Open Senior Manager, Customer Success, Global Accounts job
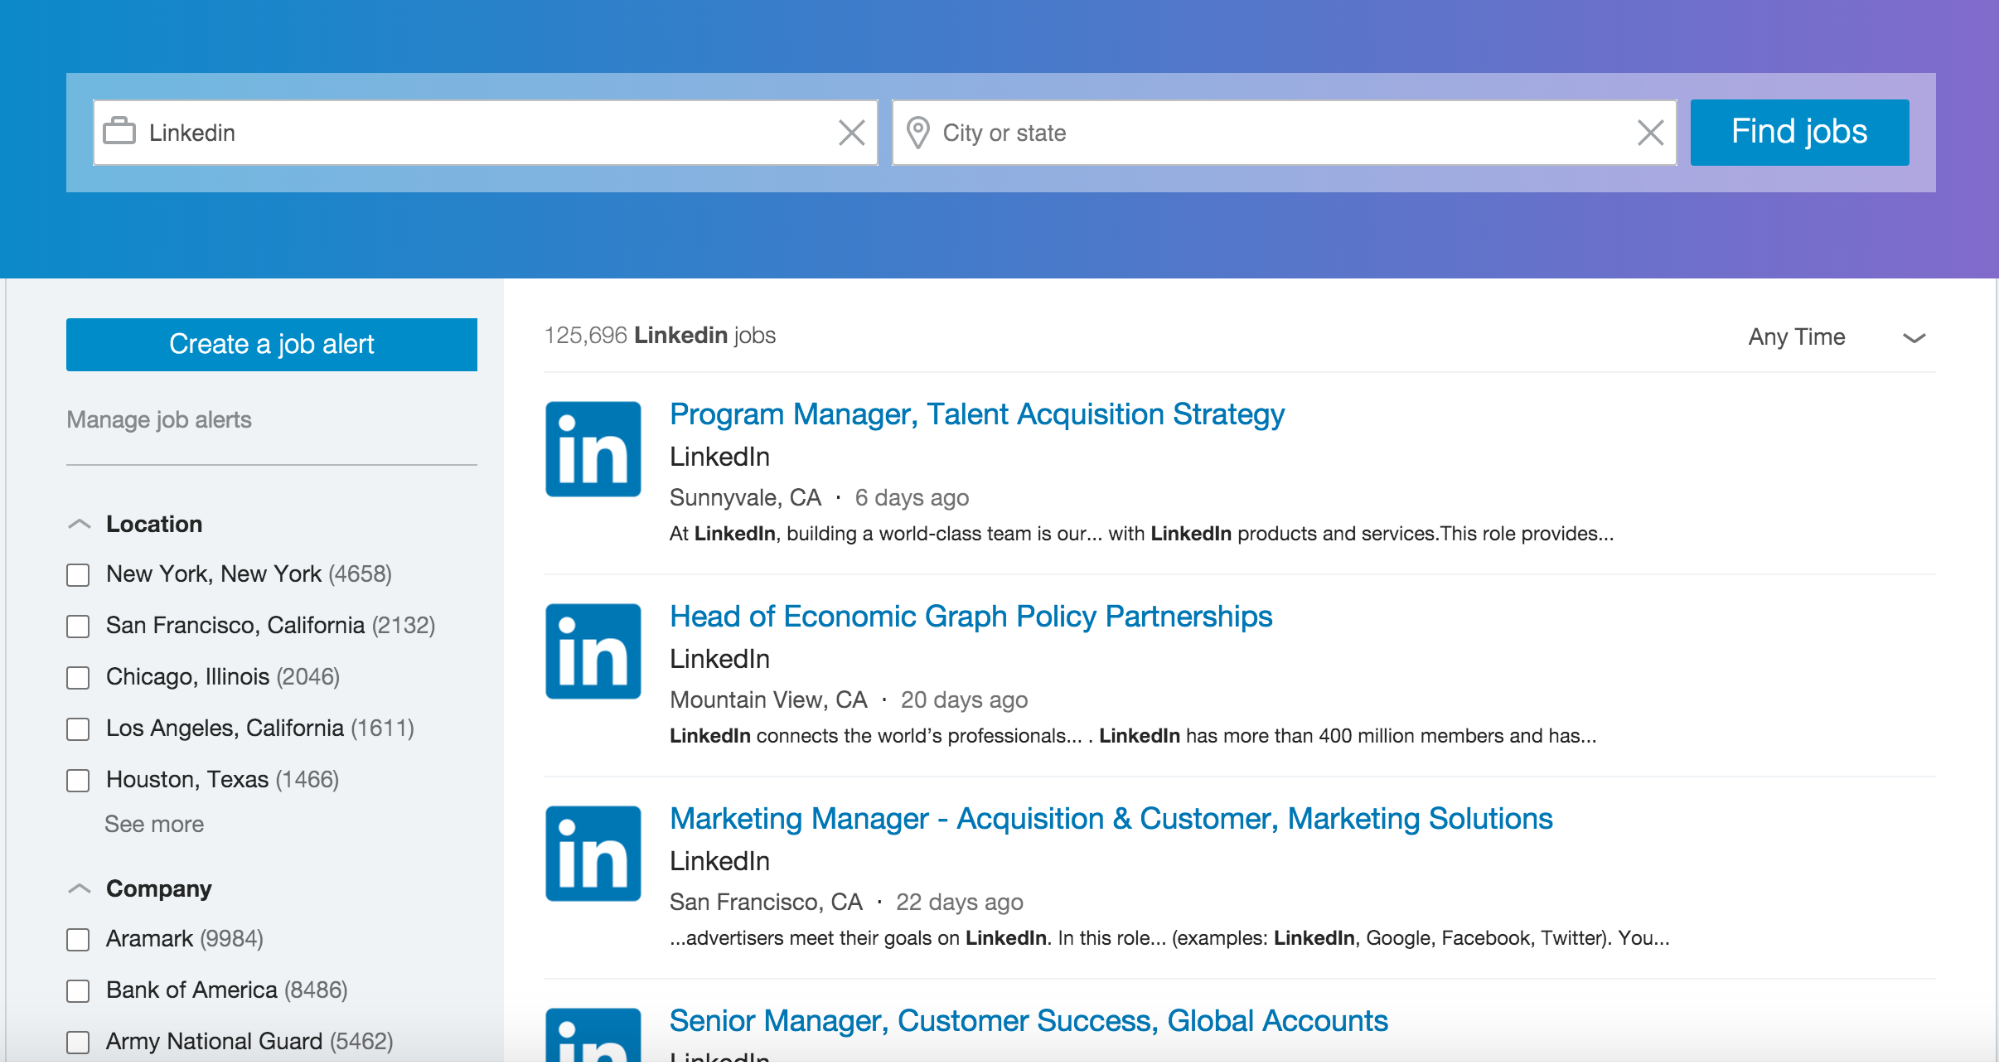The width and height of the screenshot is (1999, 1063). pos(1029,1020)
